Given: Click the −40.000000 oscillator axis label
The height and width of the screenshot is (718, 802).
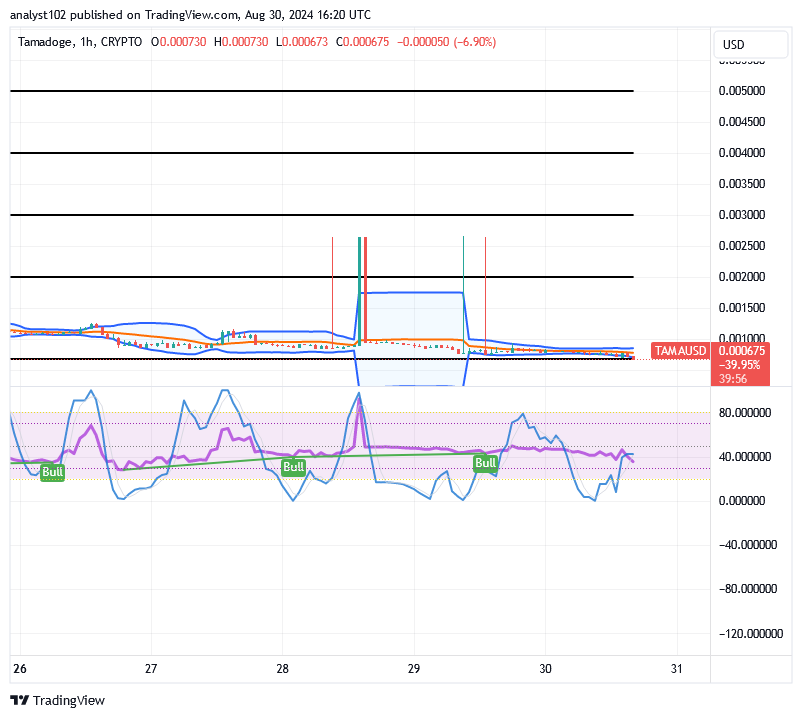Looking at the screenshot, I should point(748,545).
